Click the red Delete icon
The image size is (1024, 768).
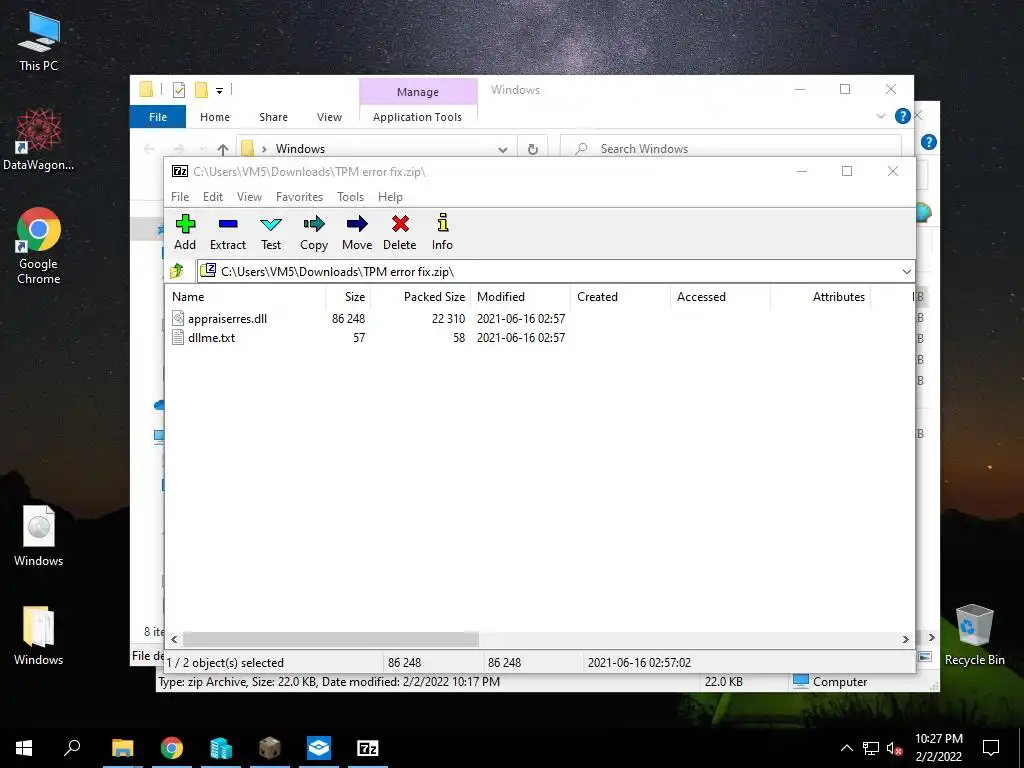[x=400, y=232]
